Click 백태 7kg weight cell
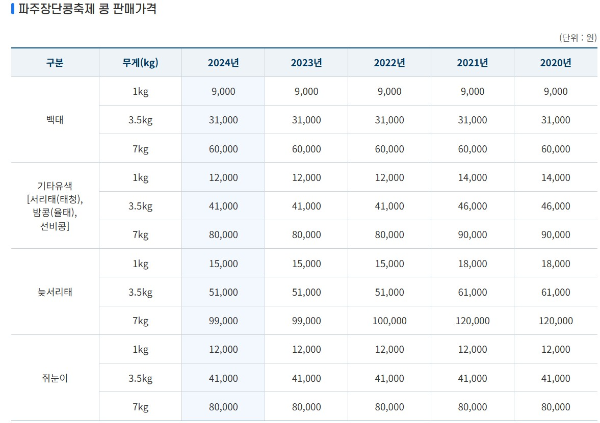600x423 pixels. click(140, 149)
